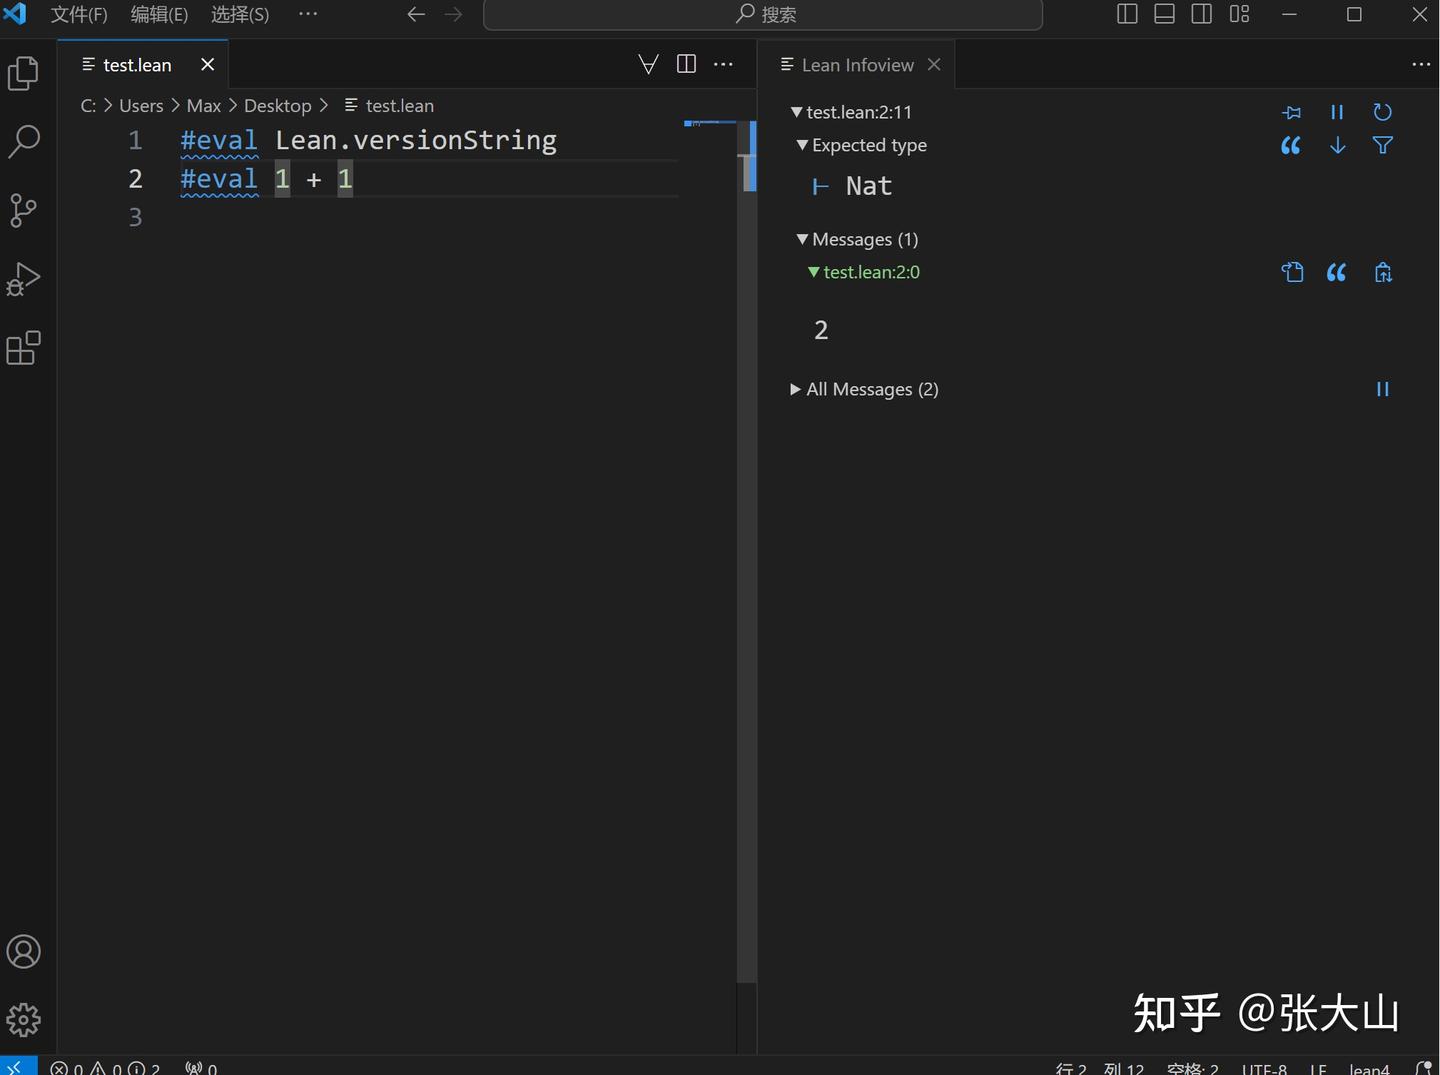Switch to the Lean Infoview tab
1440x1075 pixels.
tap(856, 64)
